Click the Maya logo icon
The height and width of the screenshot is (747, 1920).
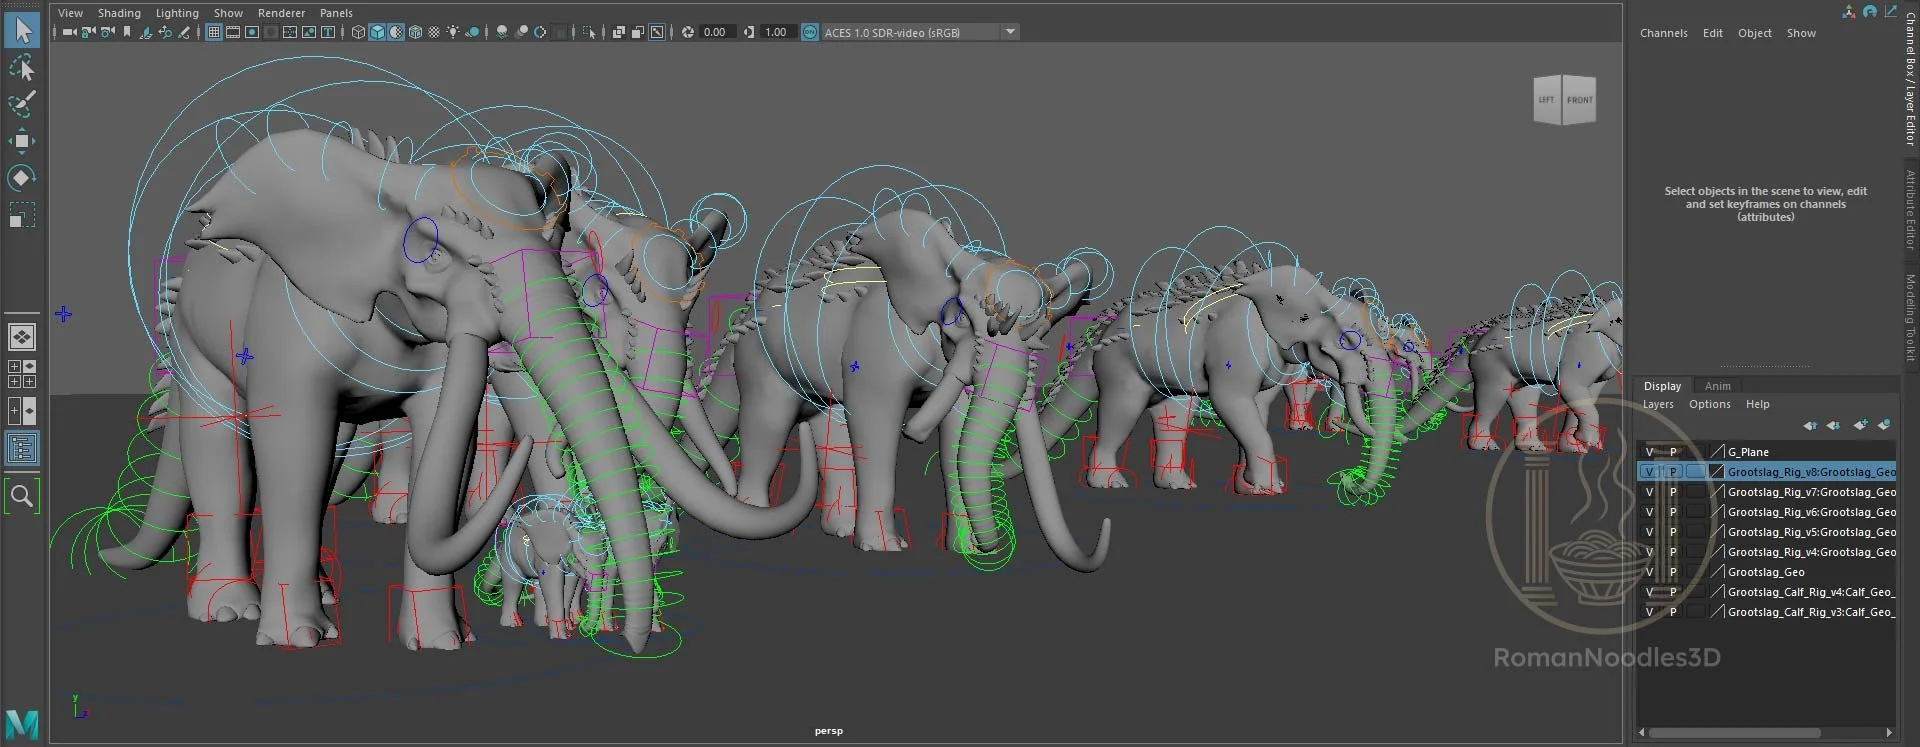[x=22, y=723]
